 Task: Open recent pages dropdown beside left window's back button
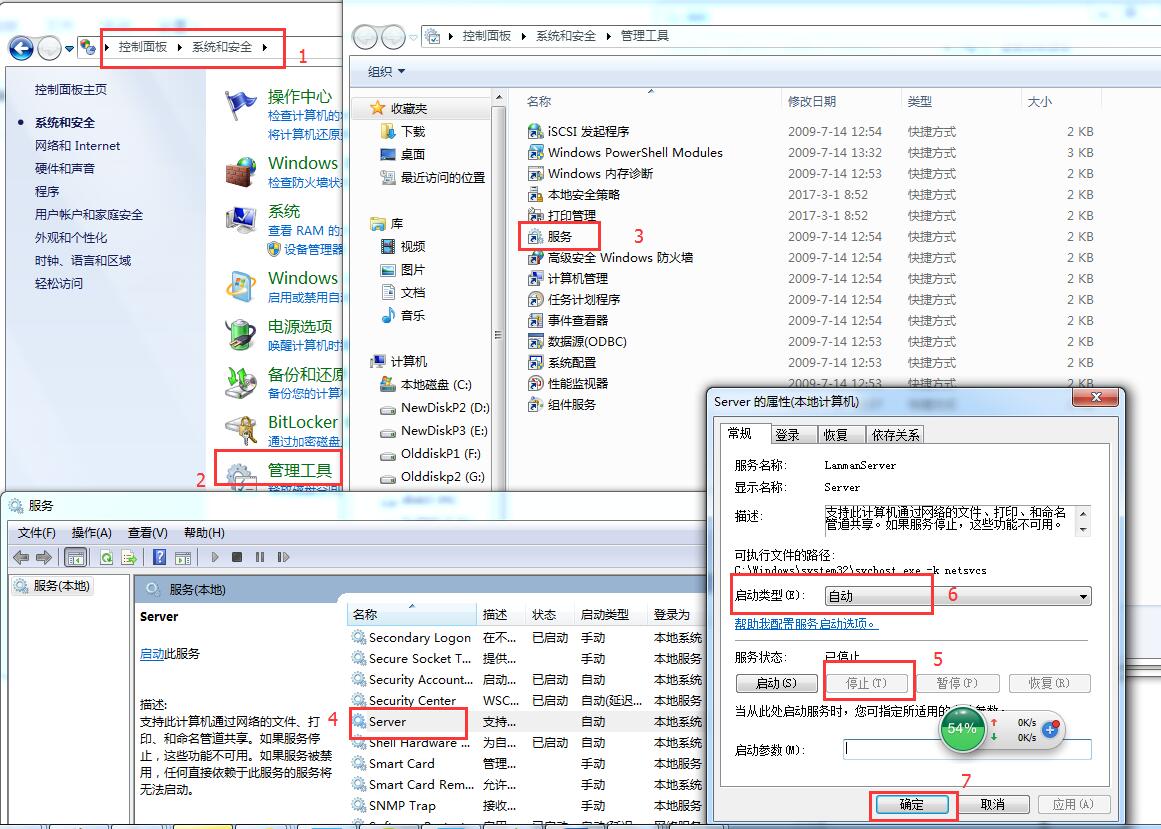point(69,49)
